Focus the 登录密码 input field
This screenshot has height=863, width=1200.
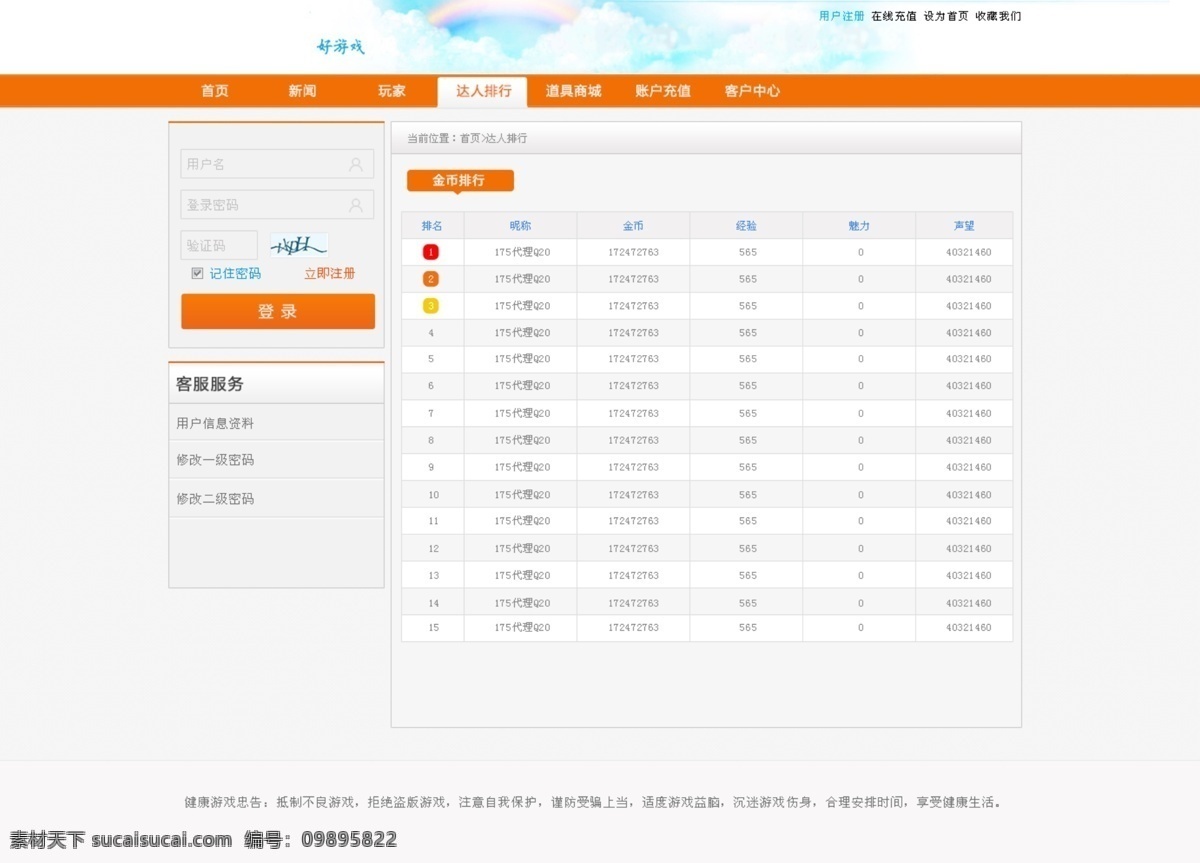(x=277, y=204)
